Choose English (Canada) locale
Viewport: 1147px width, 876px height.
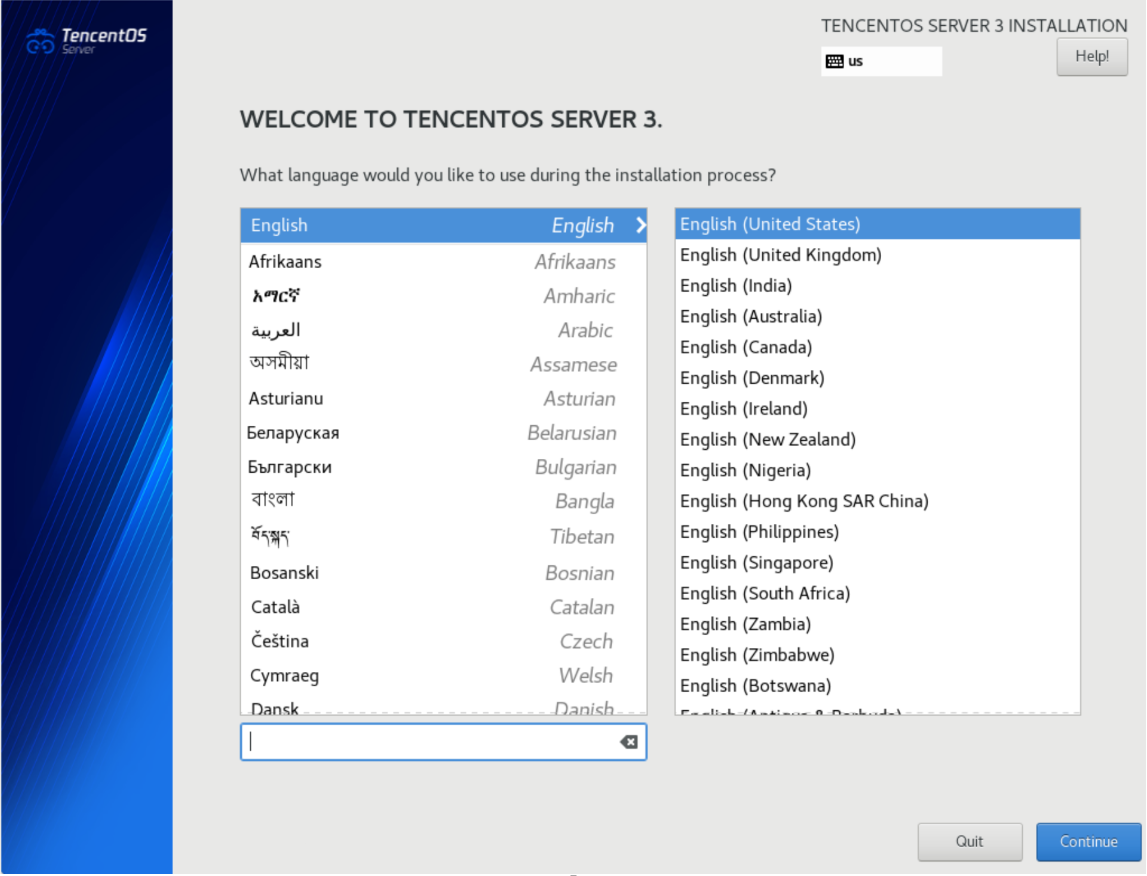point(877,347)
